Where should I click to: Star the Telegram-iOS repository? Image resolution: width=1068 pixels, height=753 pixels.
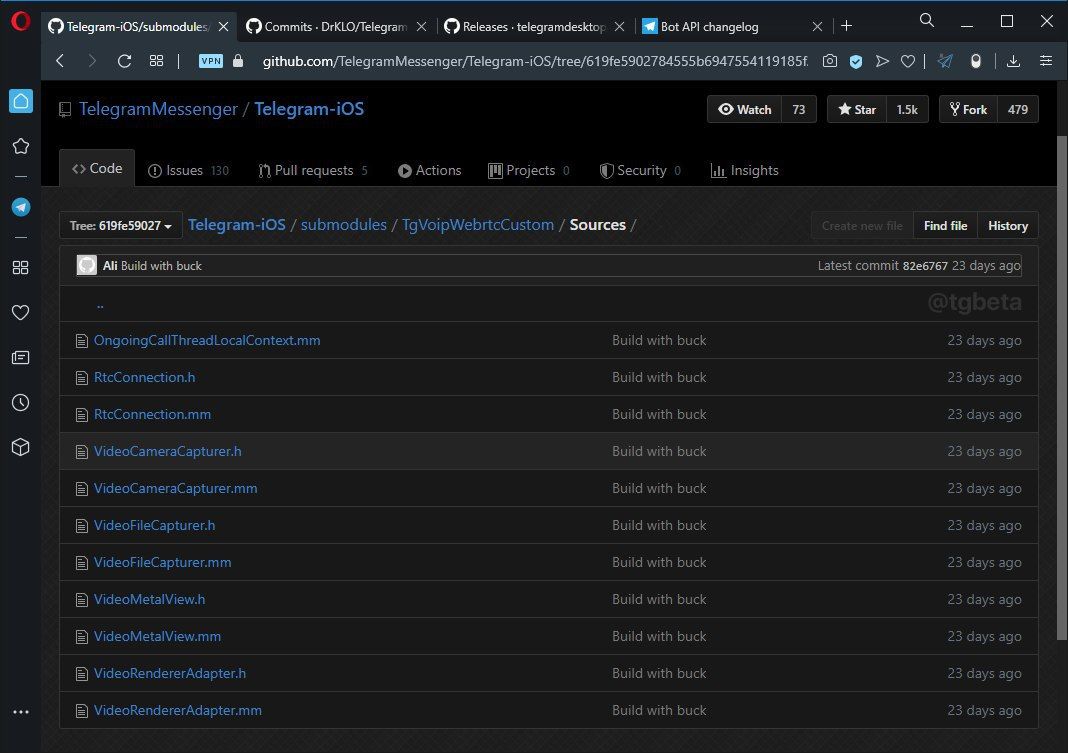pyautogui.click(x=857, y=109)
